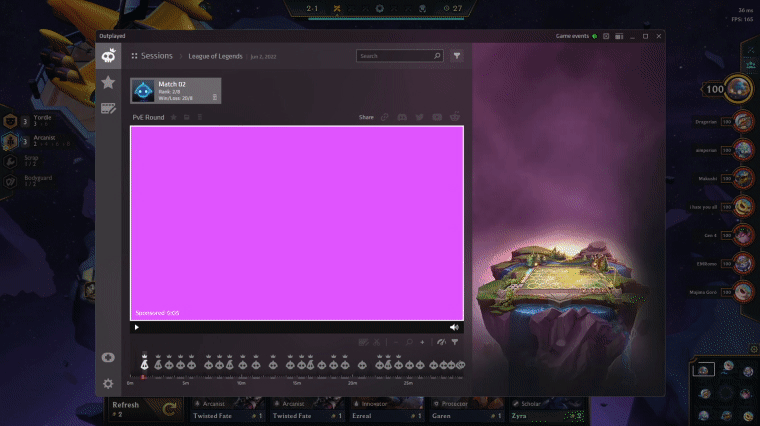Share clip to Reddit
760x426 pixels.
455,117
